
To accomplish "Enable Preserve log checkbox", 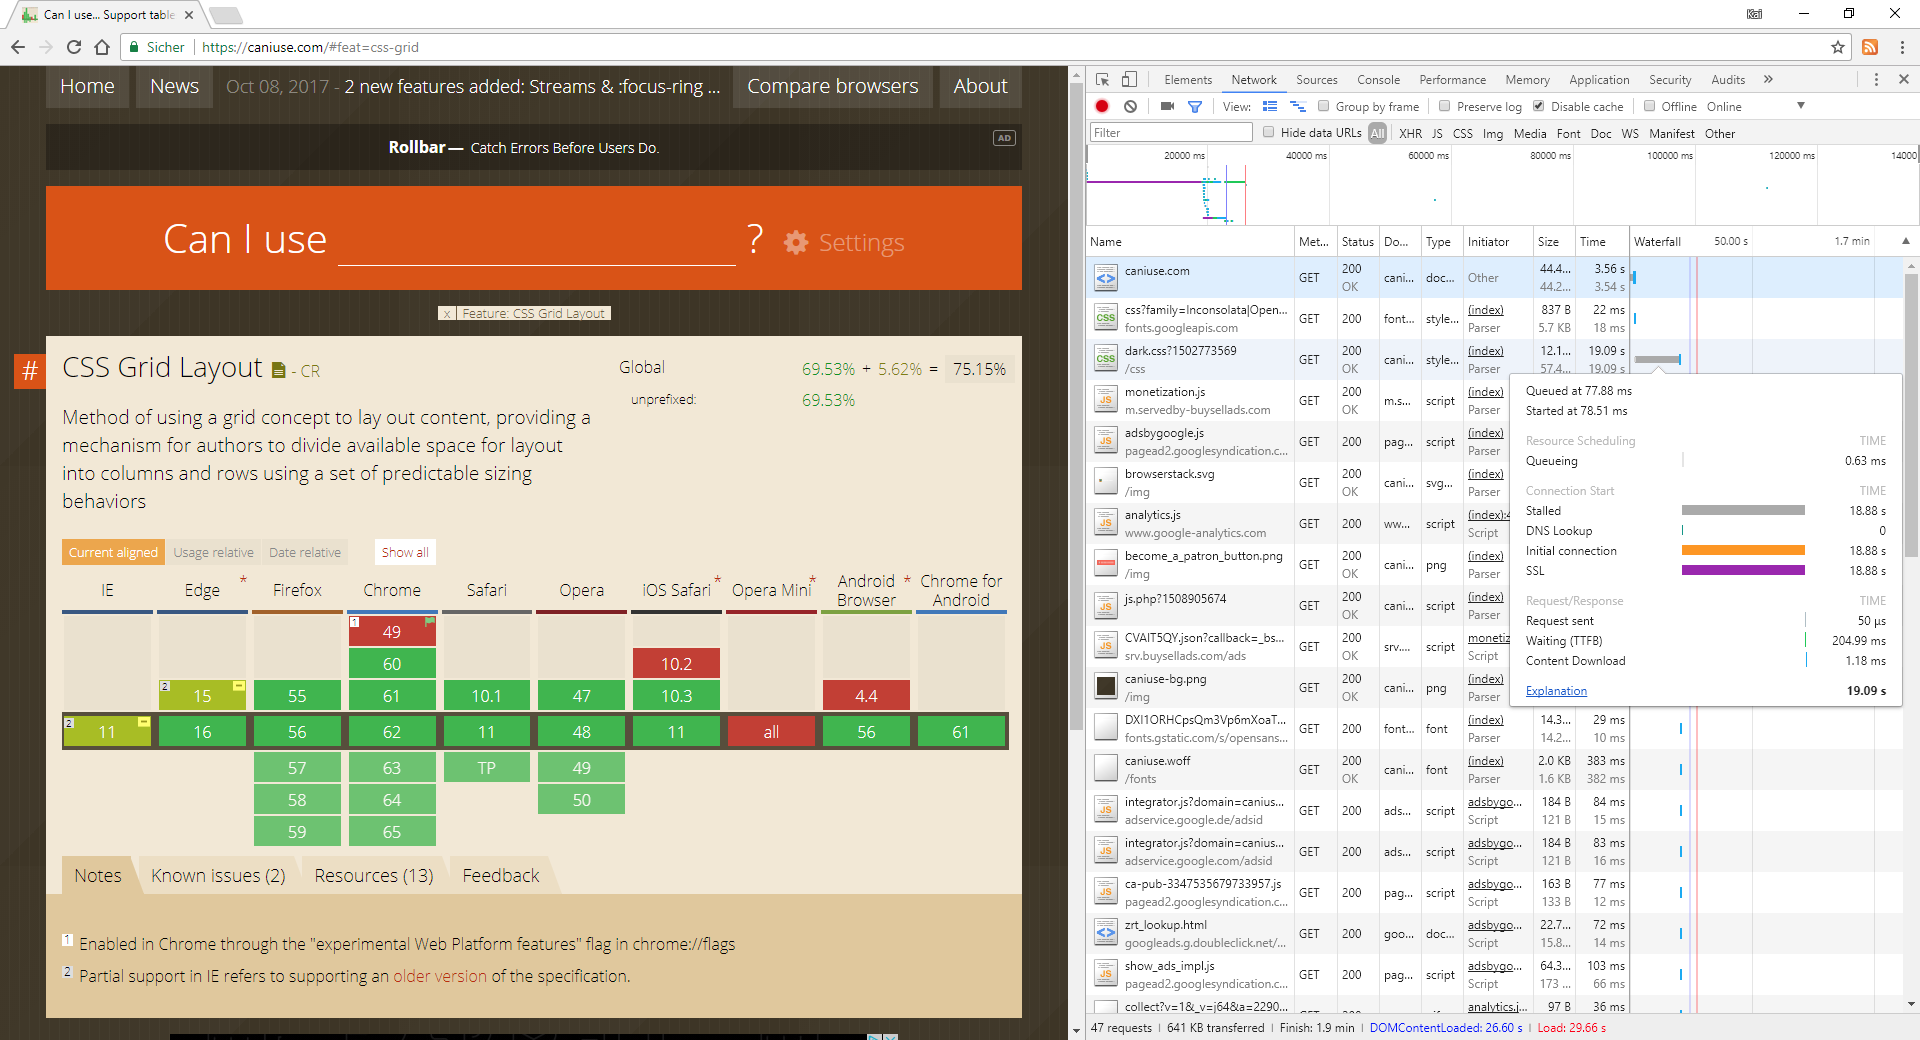I will point(1444,106).
